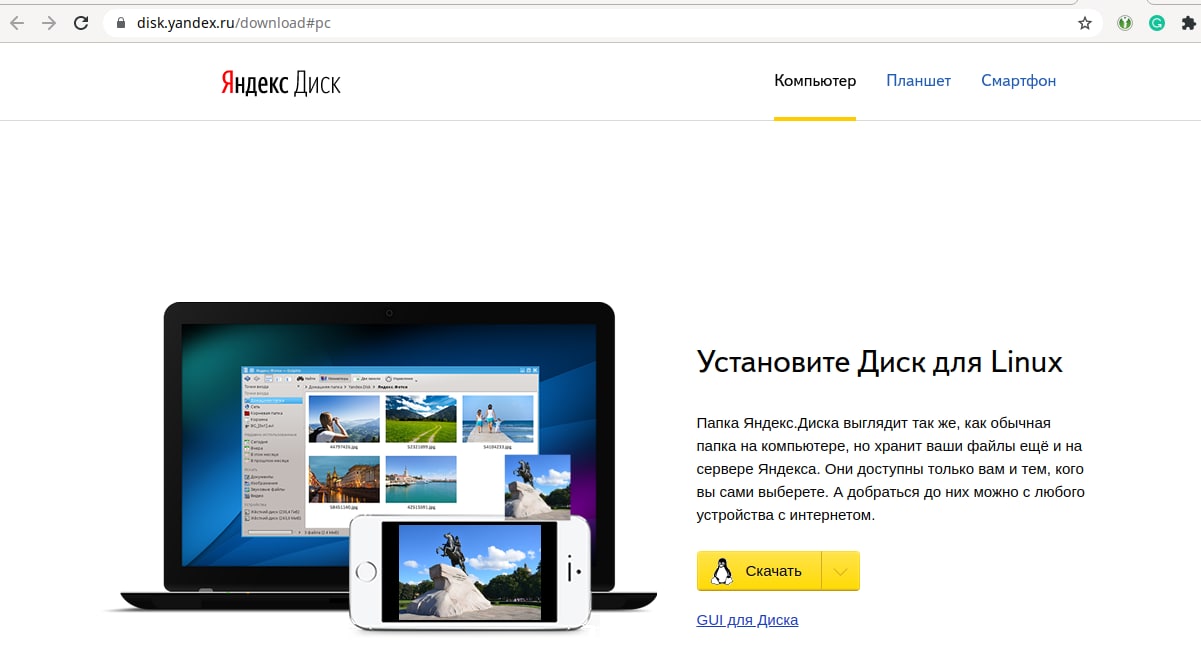Switch to the Планшет tab

[x=918, y=81]
